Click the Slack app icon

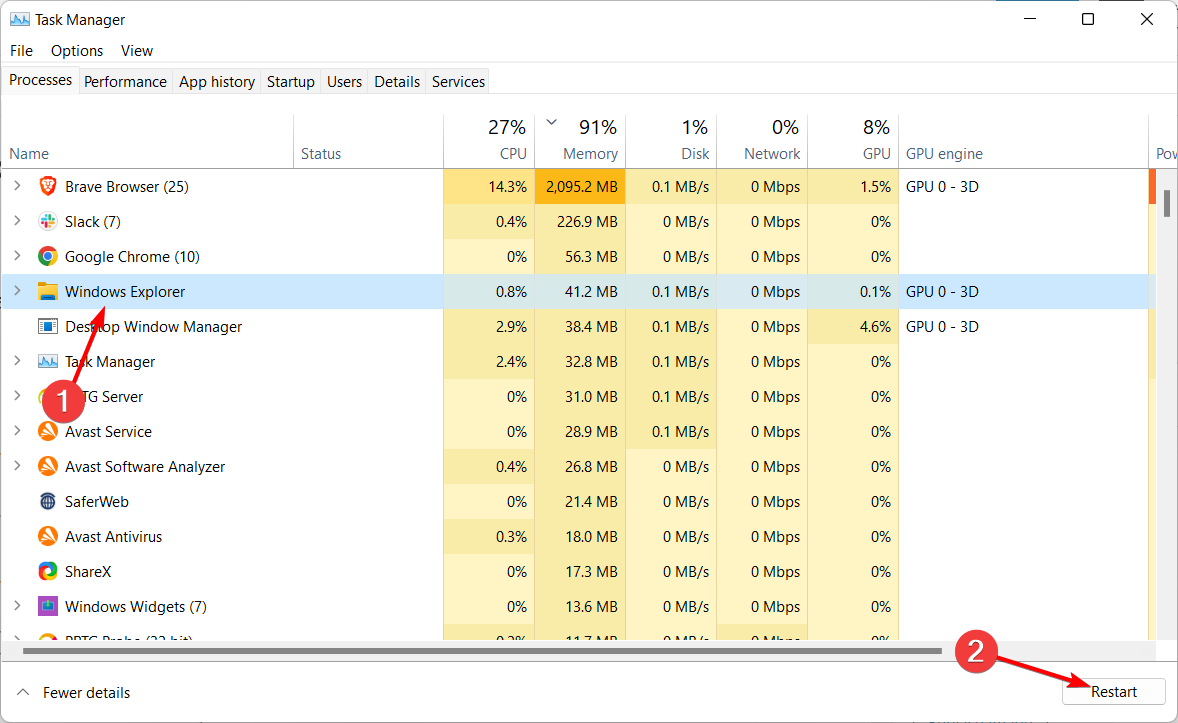coord(47,222)
